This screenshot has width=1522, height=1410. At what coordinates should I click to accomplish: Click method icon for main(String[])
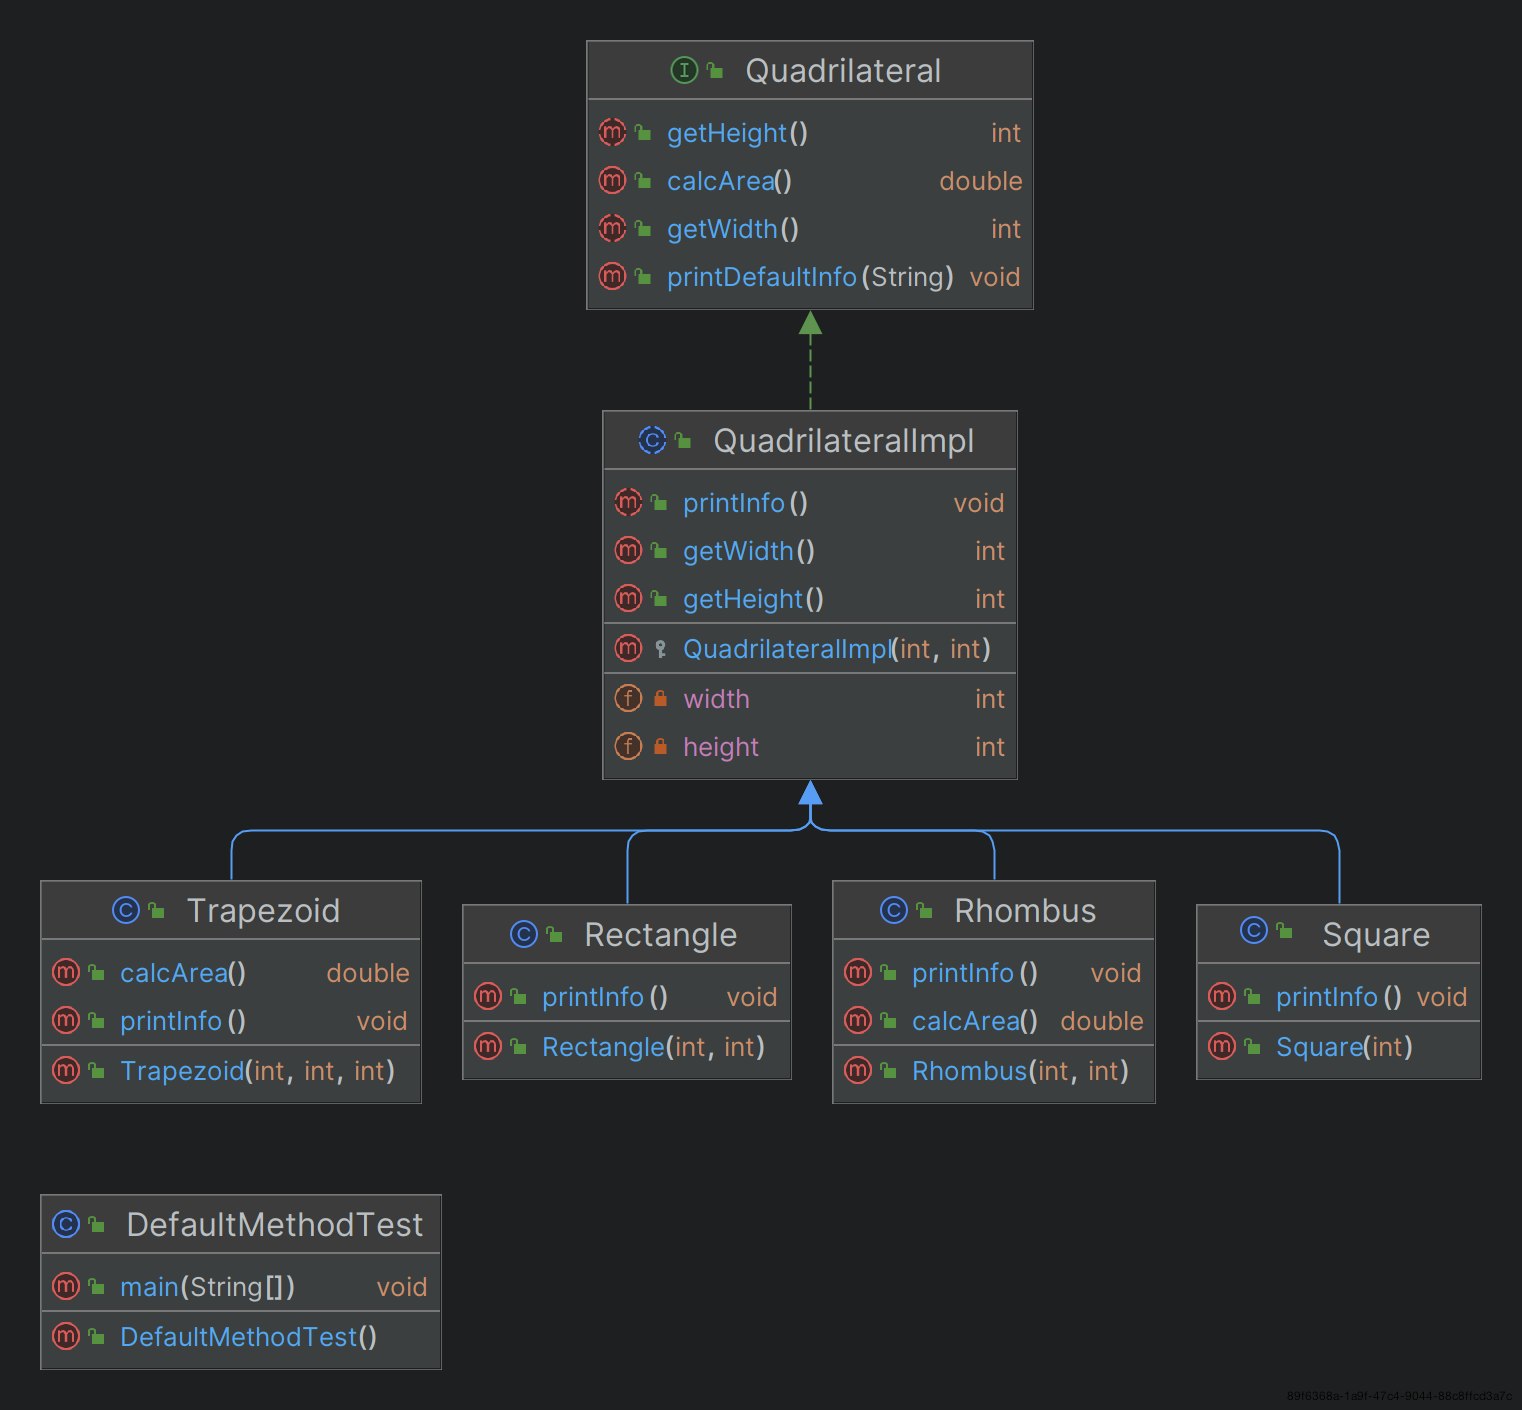66,1286
